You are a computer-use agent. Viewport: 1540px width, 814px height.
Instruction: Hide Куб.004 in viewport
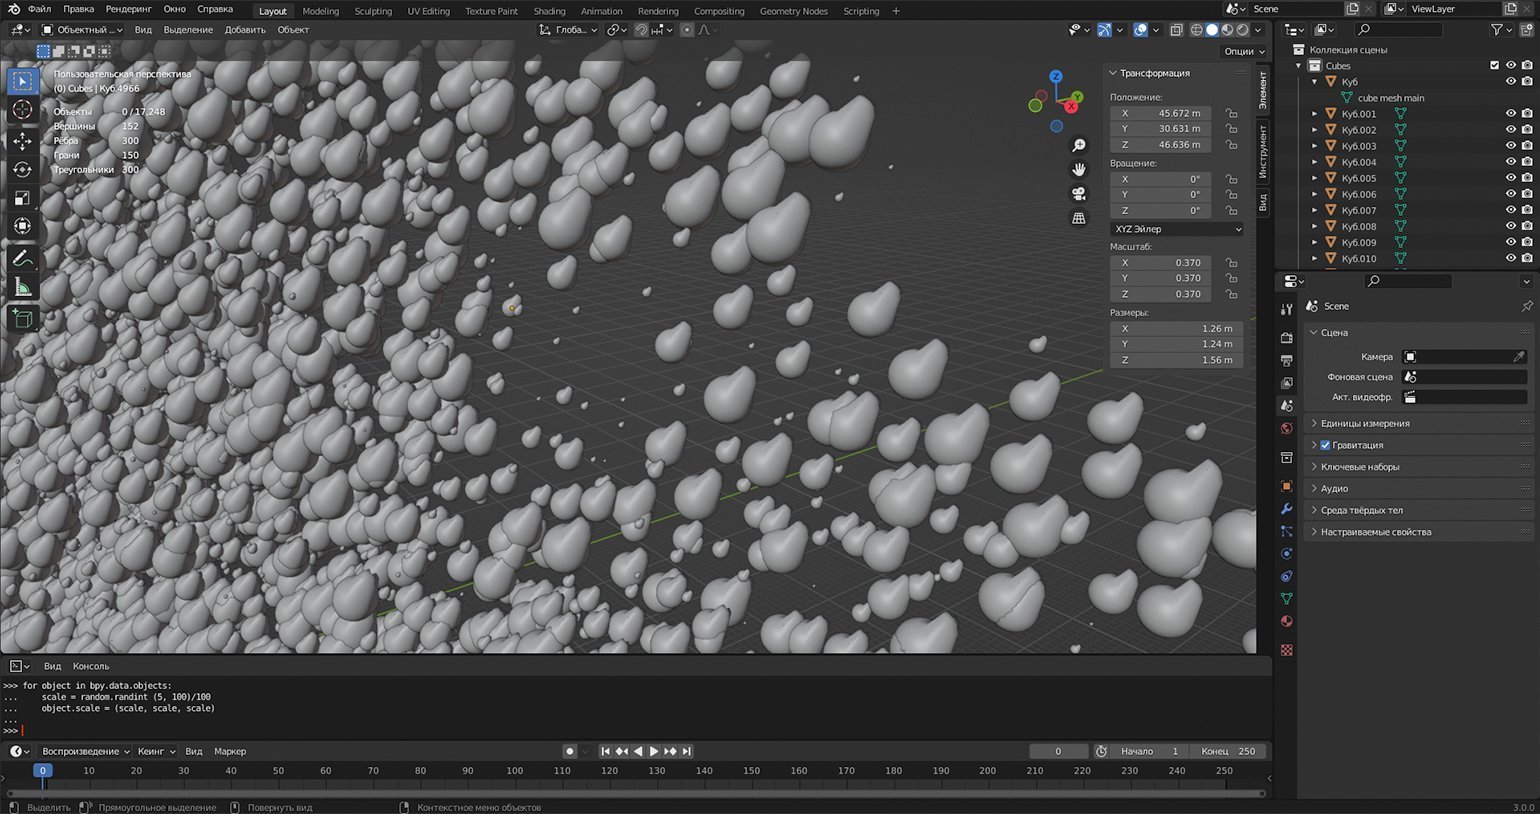pyautogui.click(x=1511, y=162)
